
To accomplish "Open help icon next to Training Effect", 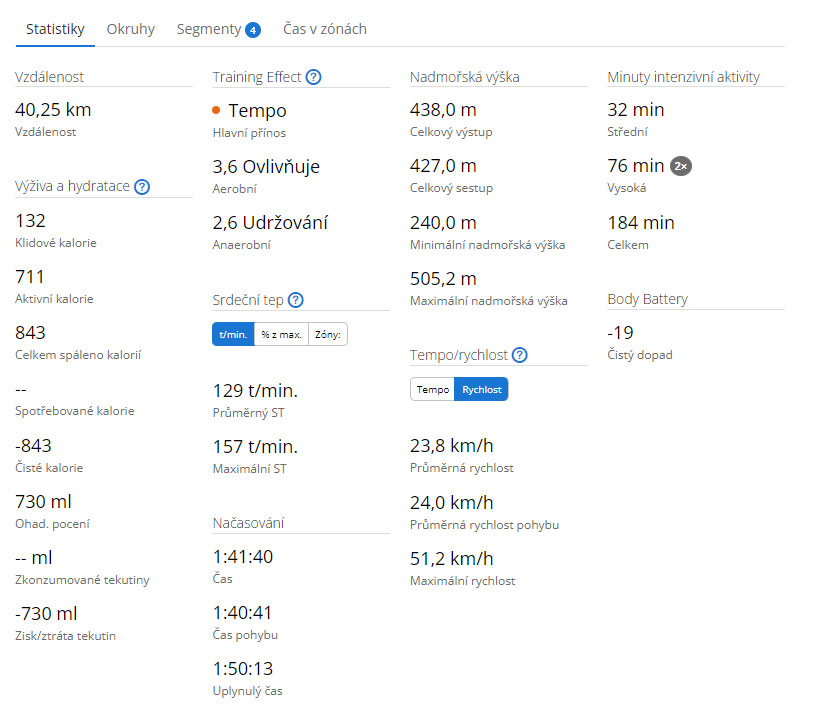I will [x=314, y=77].
